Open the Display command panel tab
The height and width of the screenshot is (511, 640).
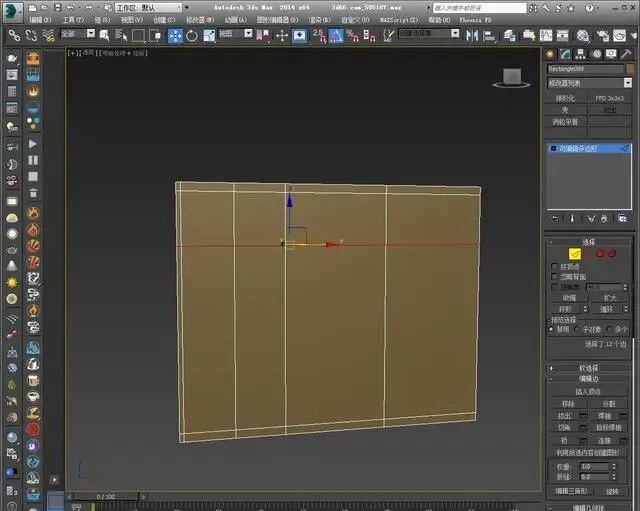611,54
